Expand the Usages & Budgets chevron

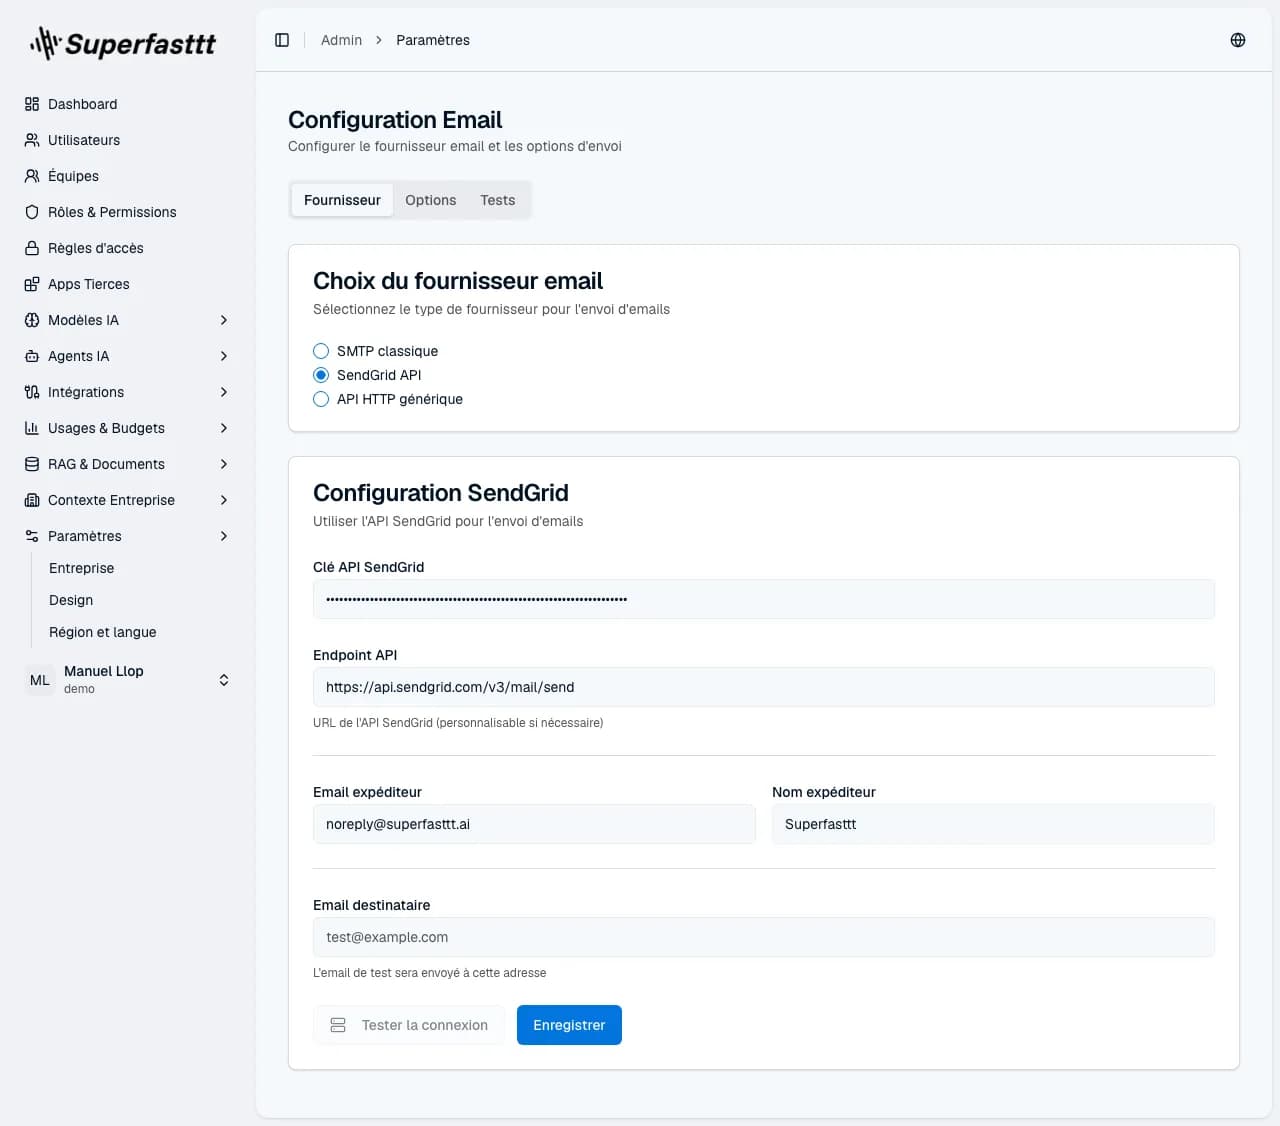[224, 428]
